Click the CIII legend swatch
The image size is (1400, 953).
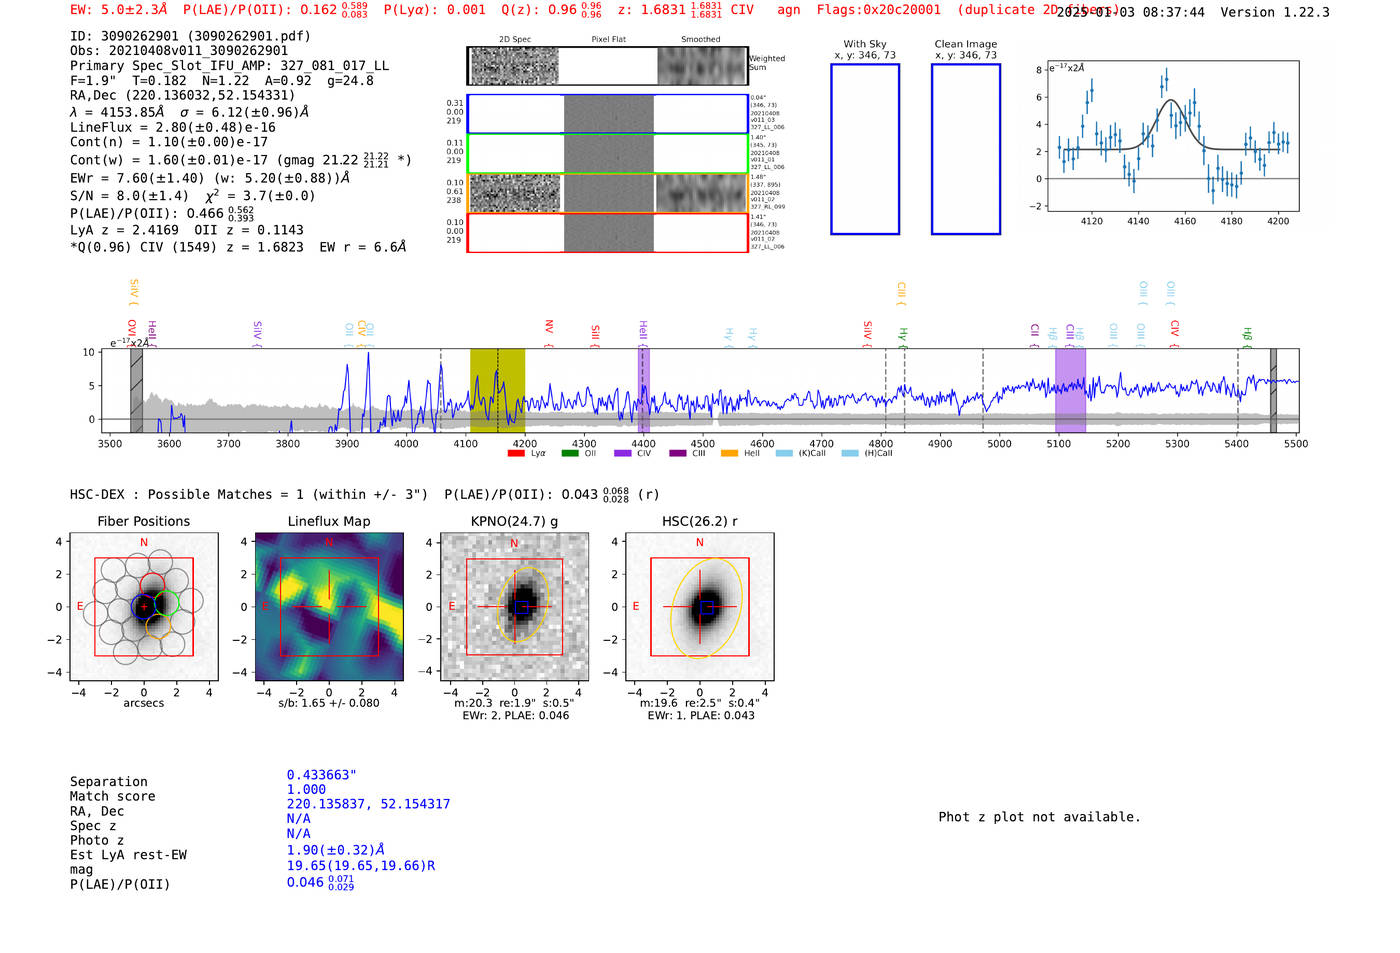tap(678, 454)
